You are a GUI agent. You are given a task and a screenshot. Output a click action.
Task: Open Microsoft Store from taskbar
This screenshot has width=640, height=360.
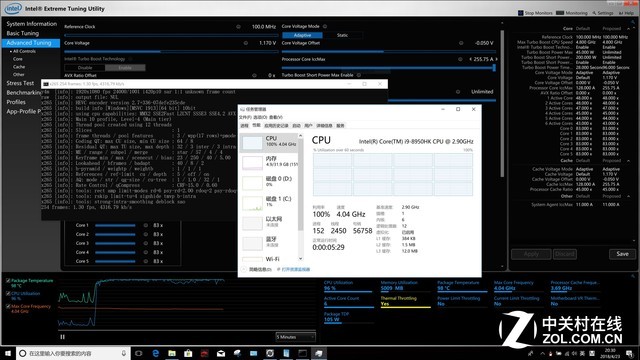point(188,353)
